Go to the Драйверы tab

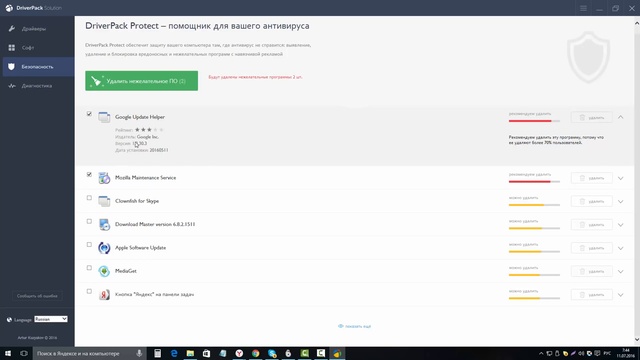(37, 29)
